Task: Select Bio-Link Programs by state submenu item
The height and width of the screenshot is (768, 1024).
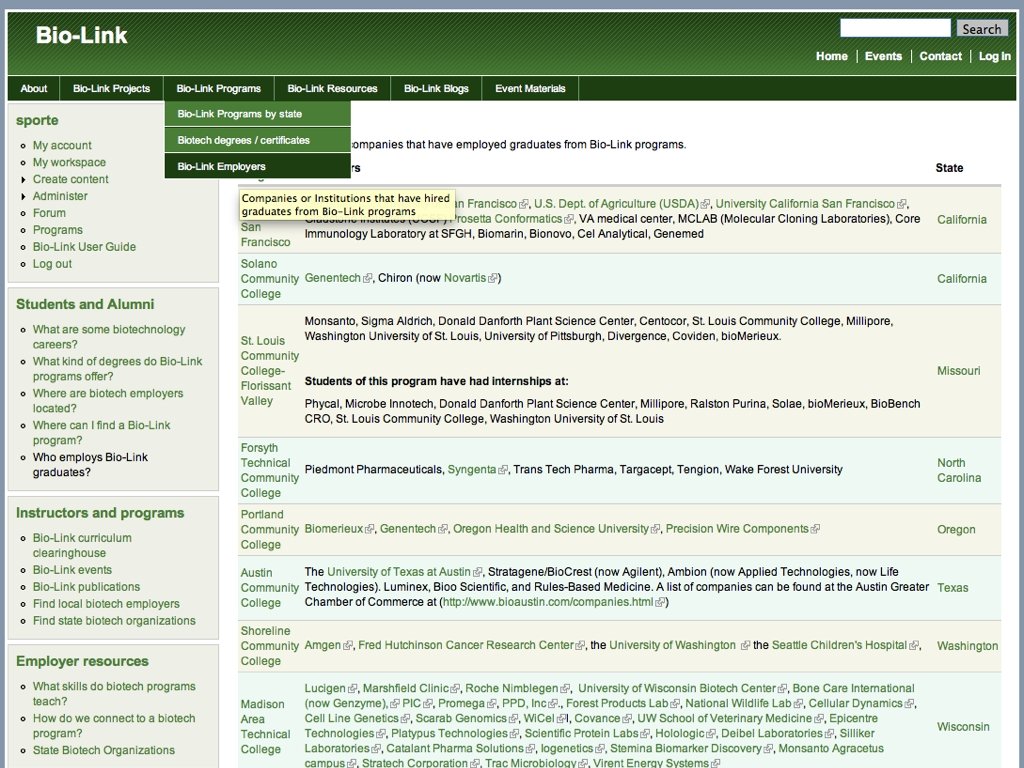Action: (257, 114)
